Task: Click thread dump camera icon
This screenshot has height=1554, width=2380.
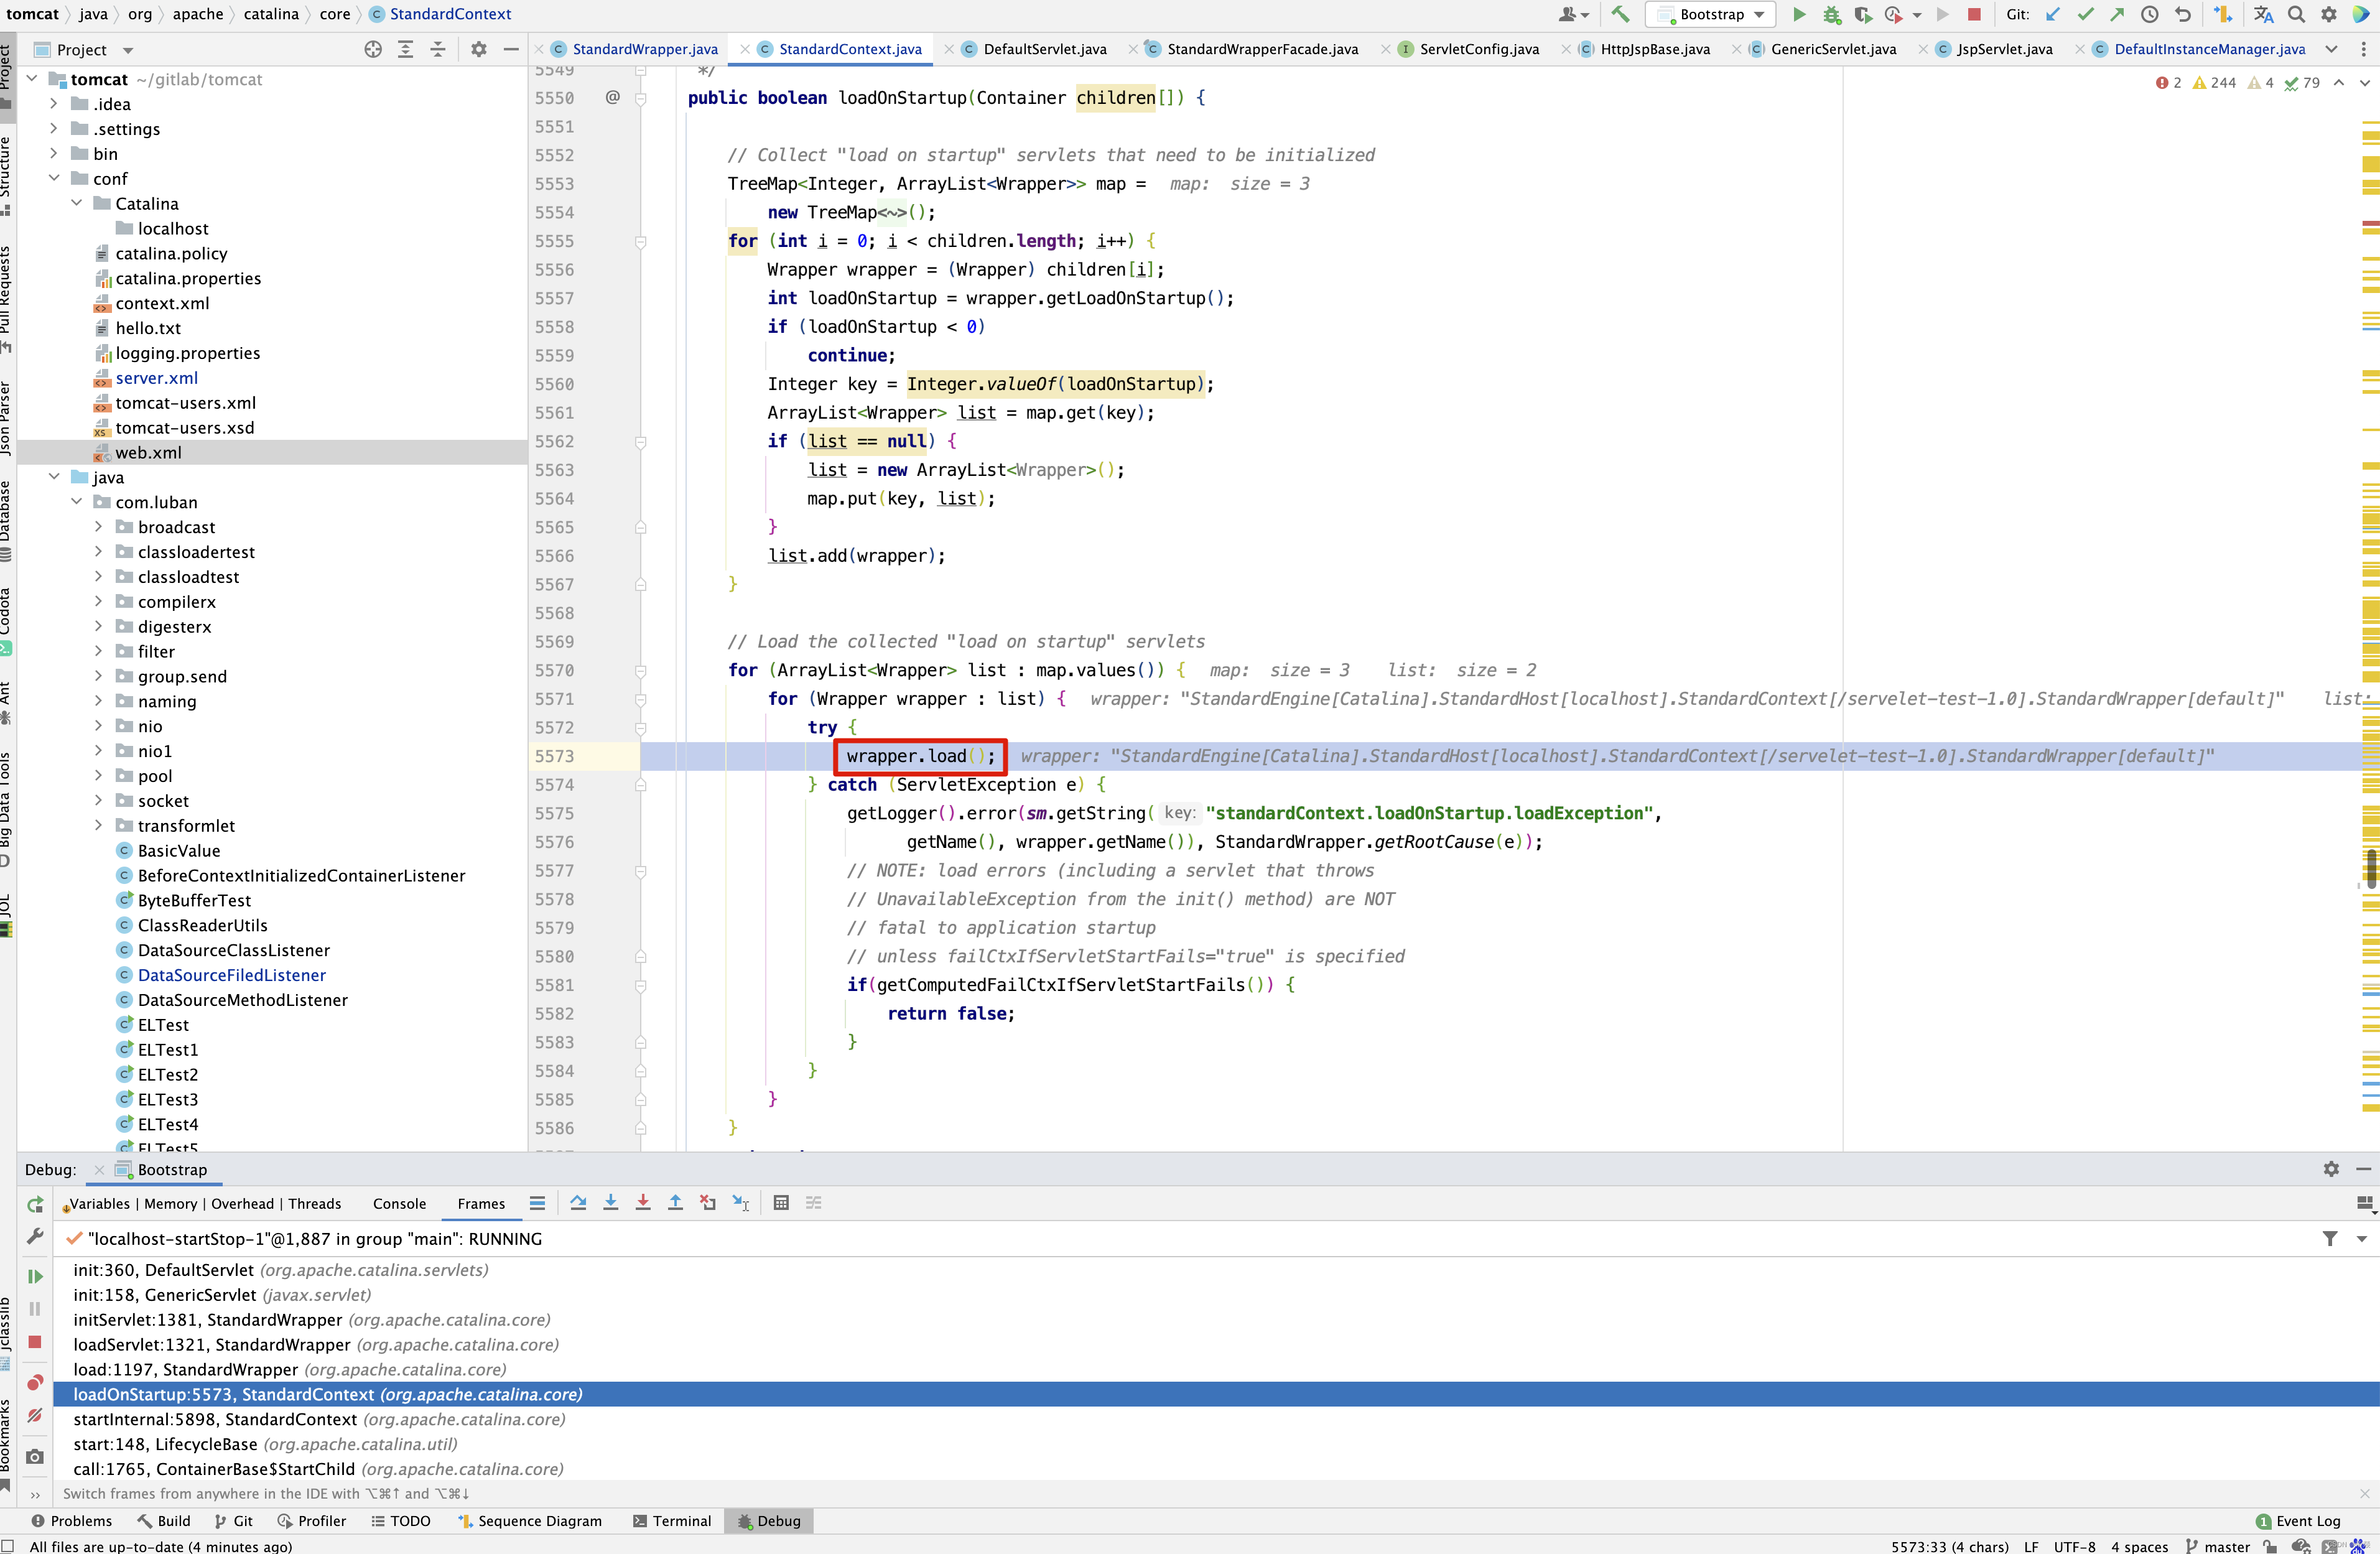Action: (35, 1456)
